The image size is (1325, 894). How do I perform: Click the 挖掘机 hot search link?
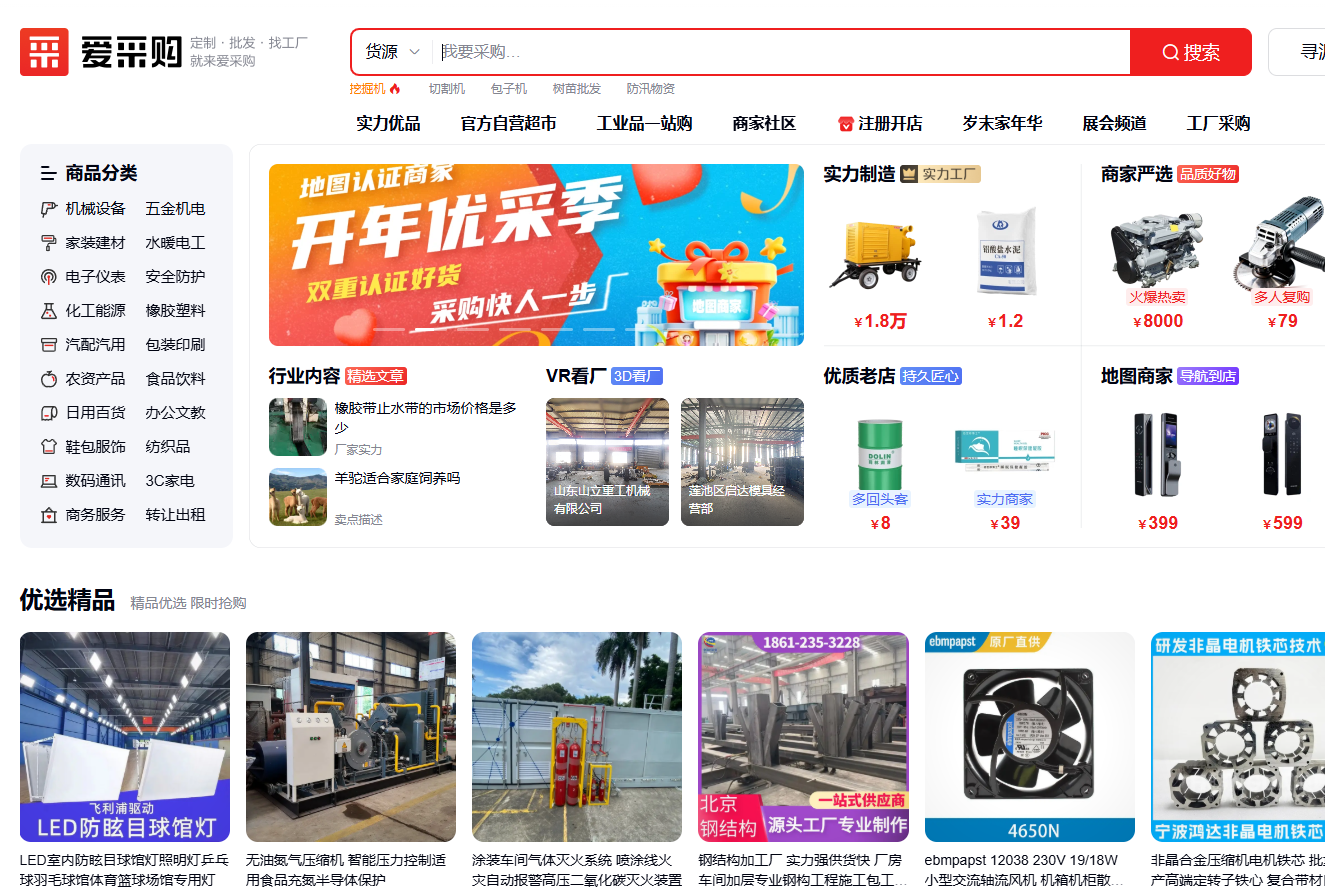(x=367, y=89)
